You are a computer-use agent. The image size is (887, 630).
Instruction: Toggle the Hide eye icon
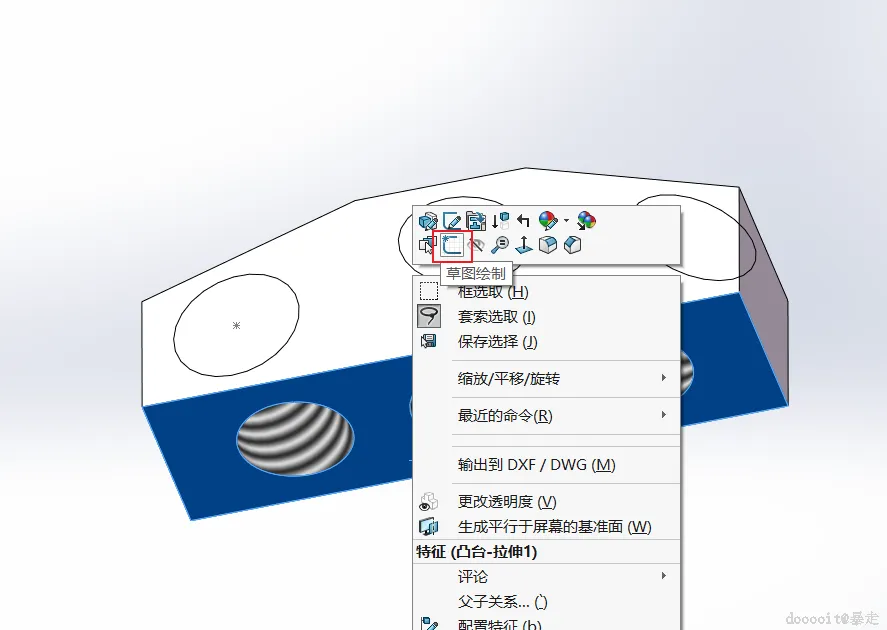(x=476, y=245)
